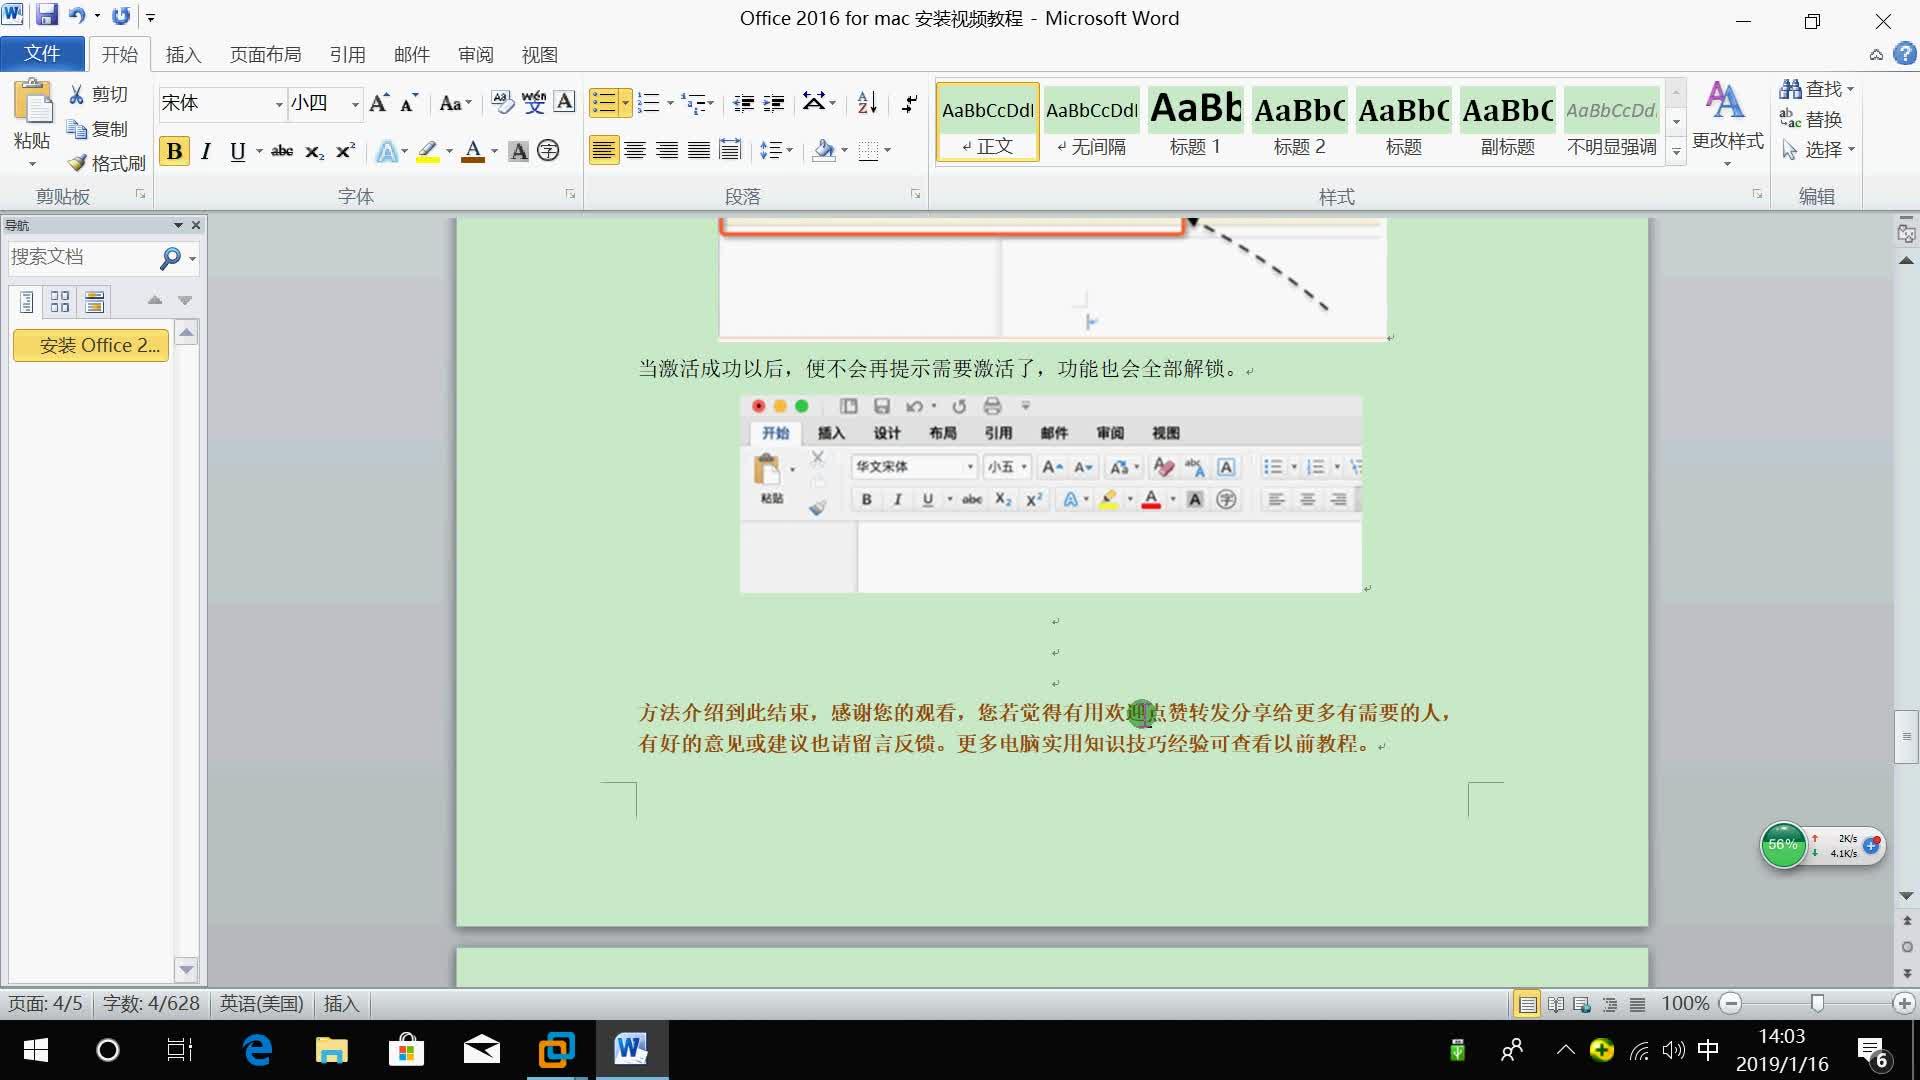1920x1080 pixels.
Task: Open Word Help question mark
Action: 1904,54
